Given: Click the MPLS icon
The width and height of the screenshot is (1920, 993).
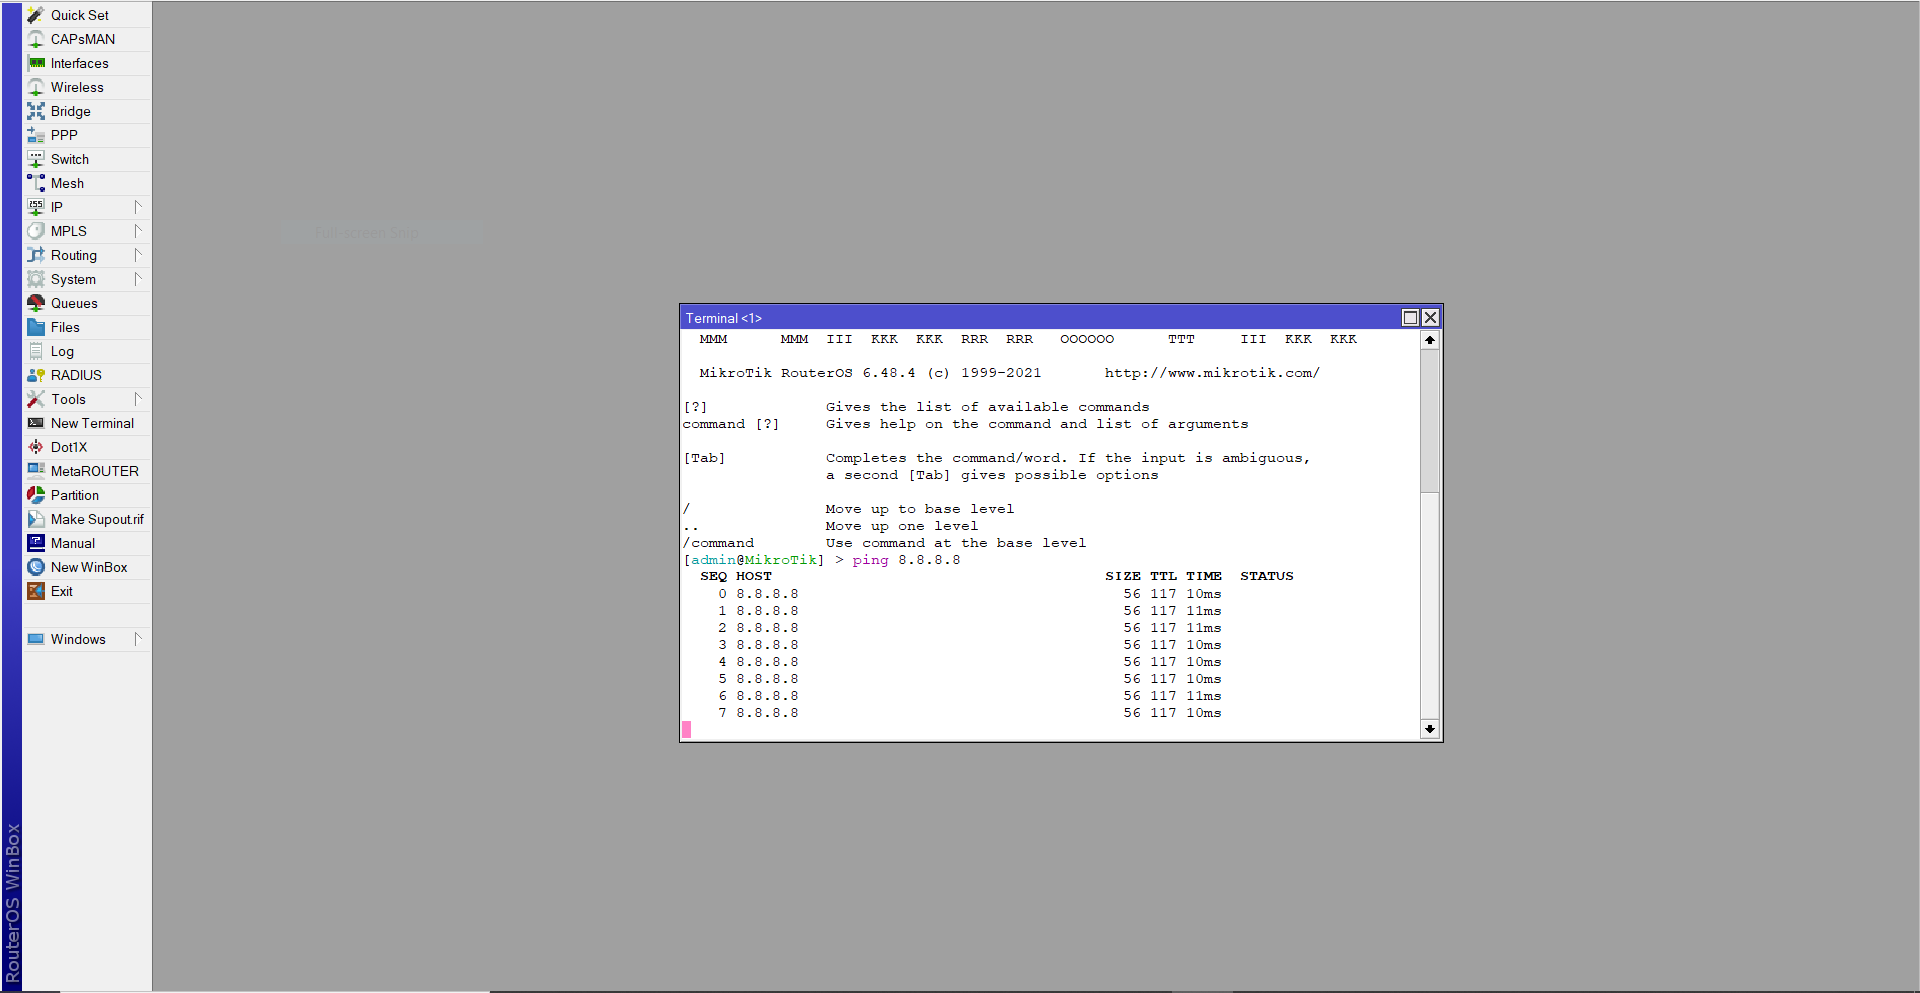Looking at the screenshot, I should click(36, 231).
